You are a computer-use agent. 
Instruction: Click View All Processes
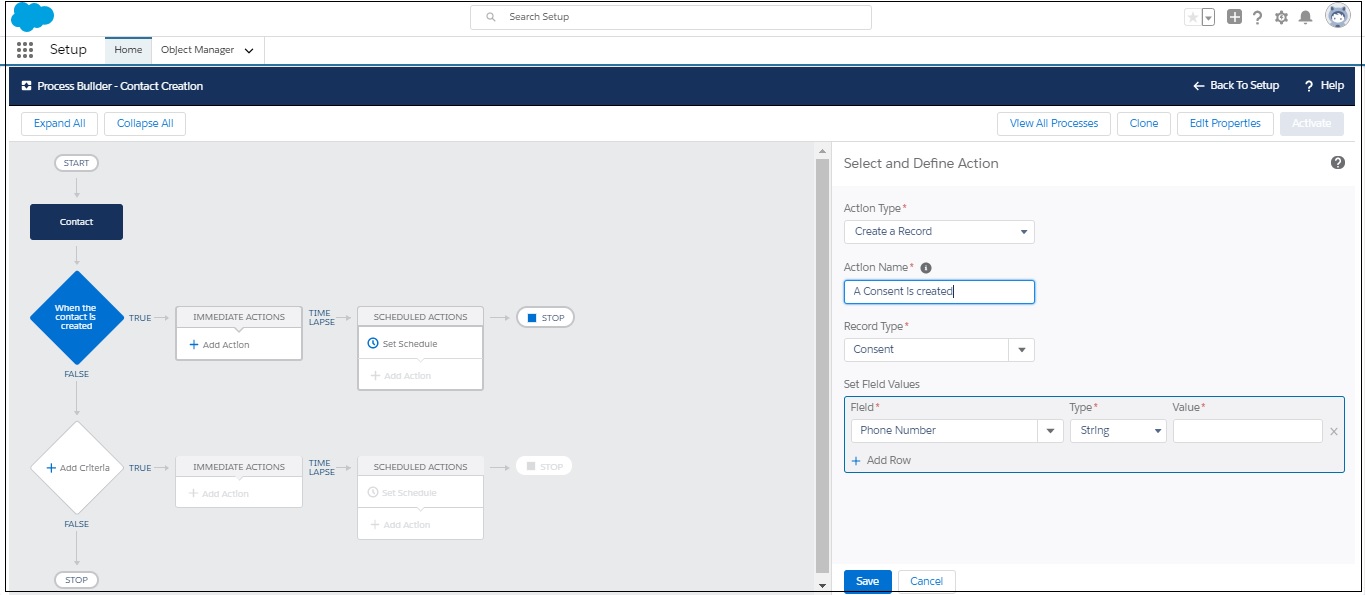click(1054, 124)
